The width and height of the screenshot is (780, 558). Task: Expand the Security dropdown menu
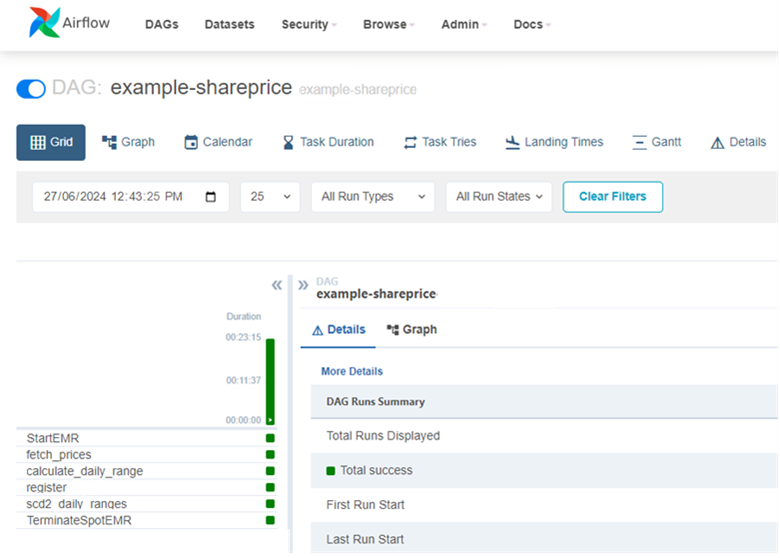pyautogui.click(x=309, y=24)
